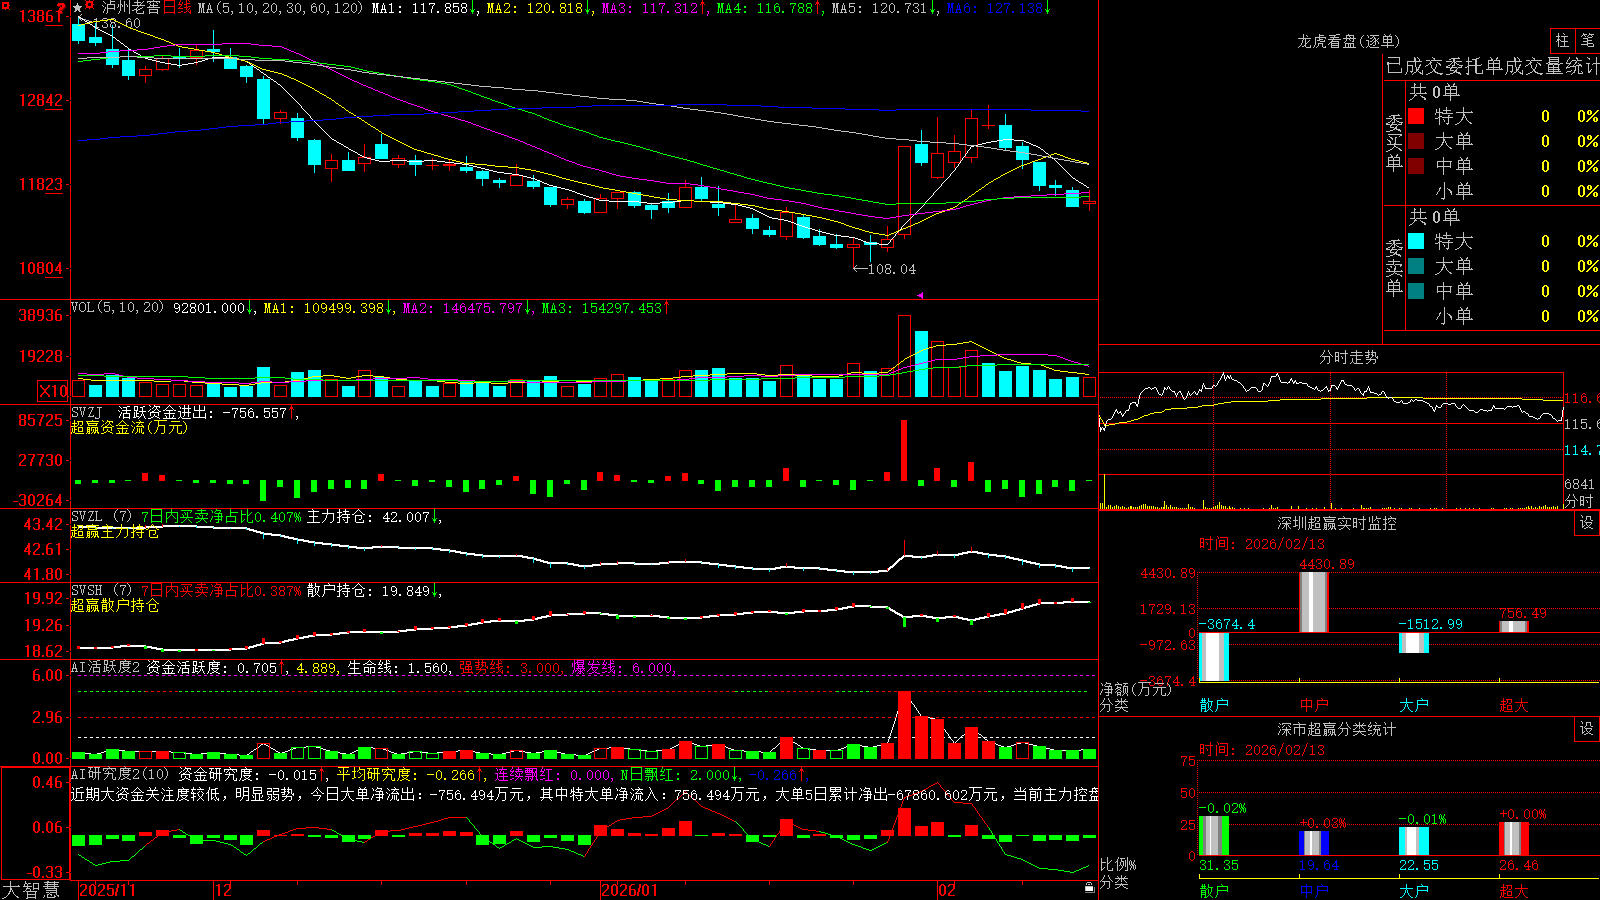Click the red question mark help icon
Viewport: 1600px width, 900px height.
[x=61, y=8]
